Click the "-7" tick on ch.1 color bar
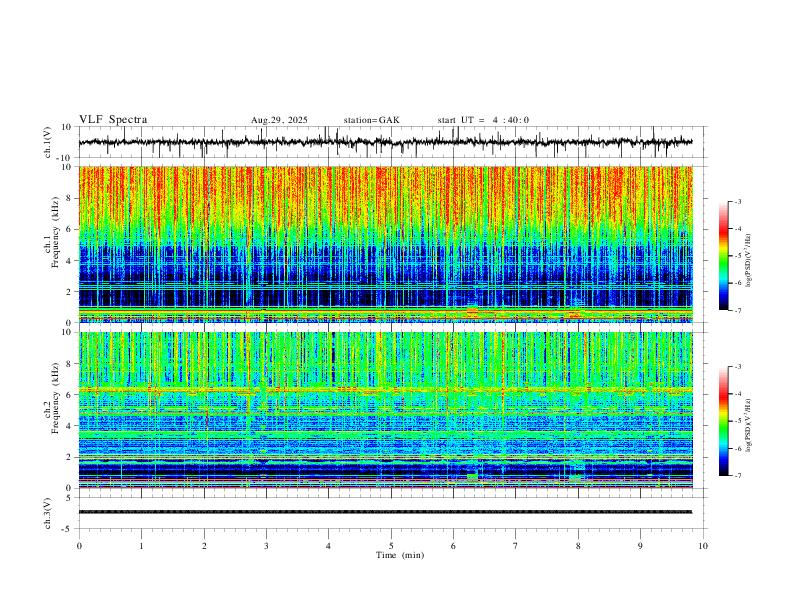This screenshot has width=792, height=612. 737,311
